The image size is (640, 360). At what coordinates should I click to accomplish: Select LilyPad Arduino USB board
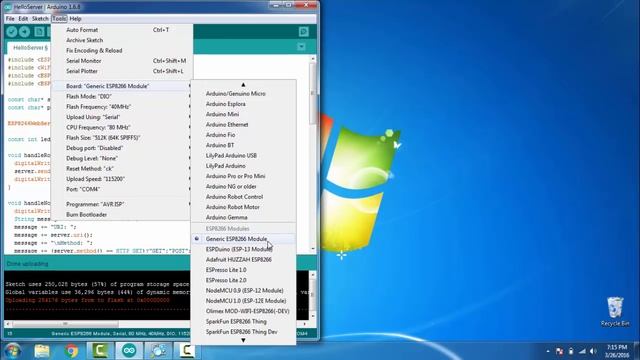click(x=243, y=156)
